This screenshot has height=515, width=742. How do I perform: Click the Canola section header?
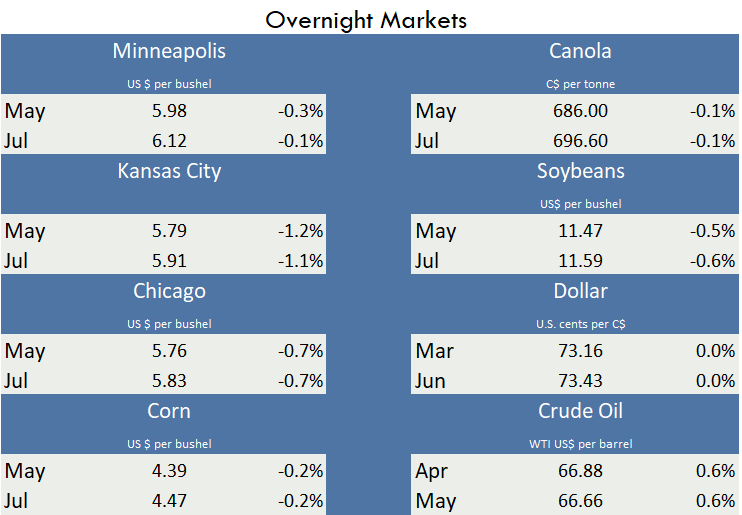580,51
